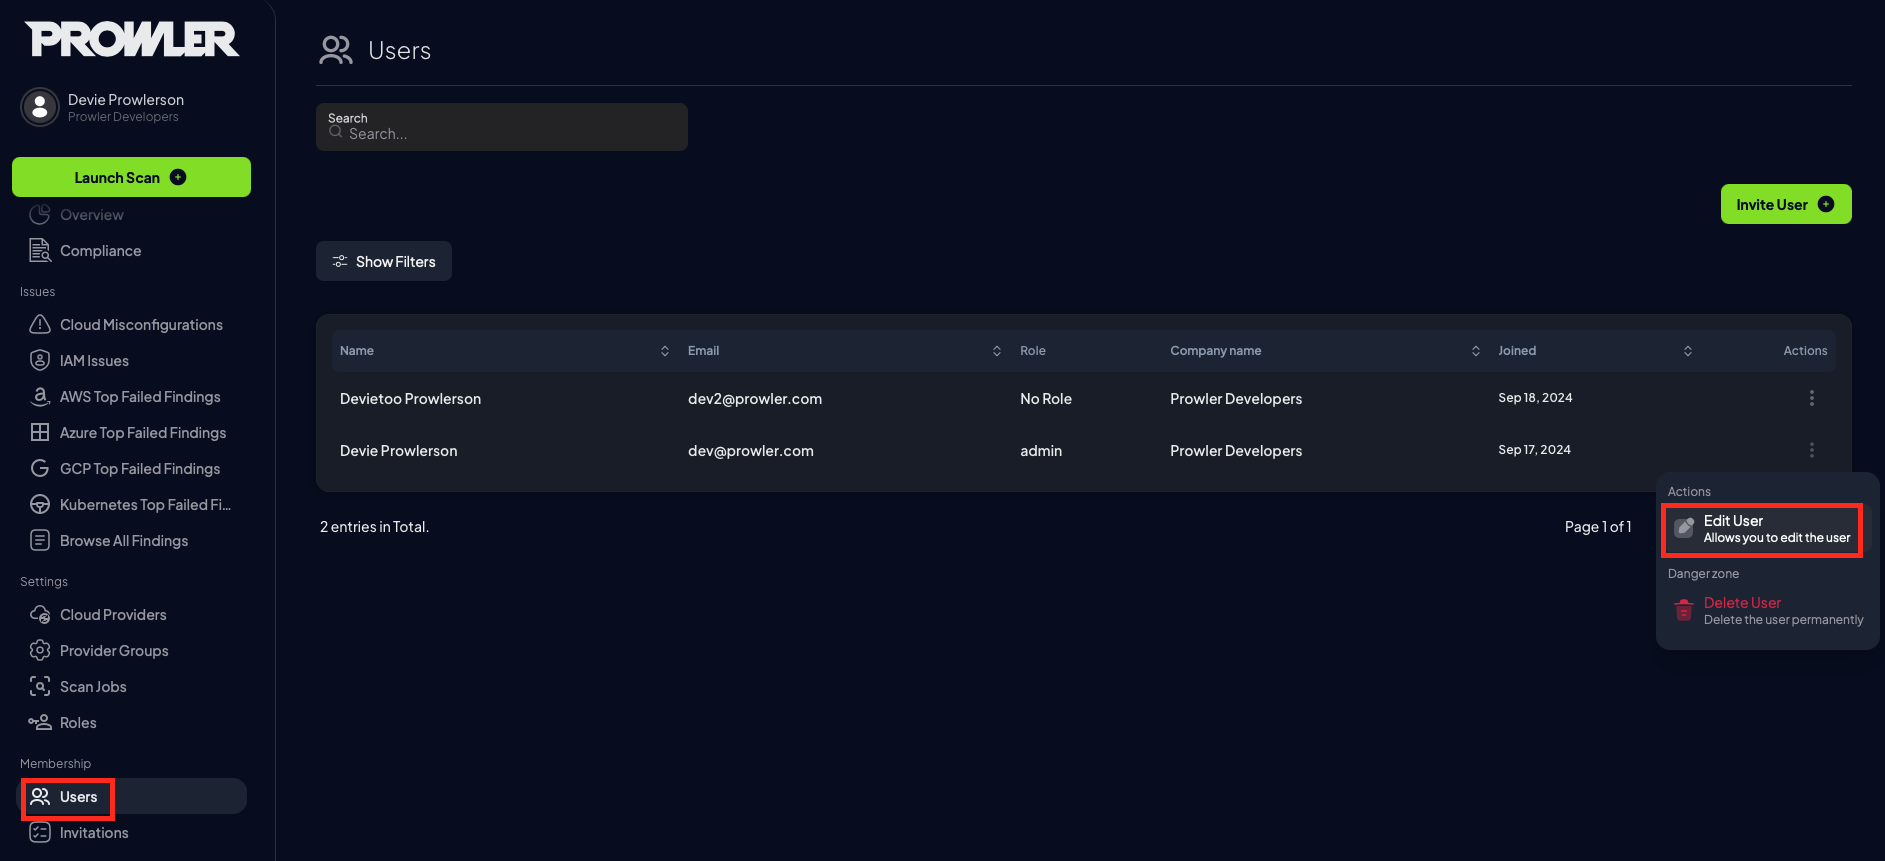The width and height of the screenshot is (1885, 861).
Task: Click the Prowler logo in sidebar
Action: [x=132, y=40]
